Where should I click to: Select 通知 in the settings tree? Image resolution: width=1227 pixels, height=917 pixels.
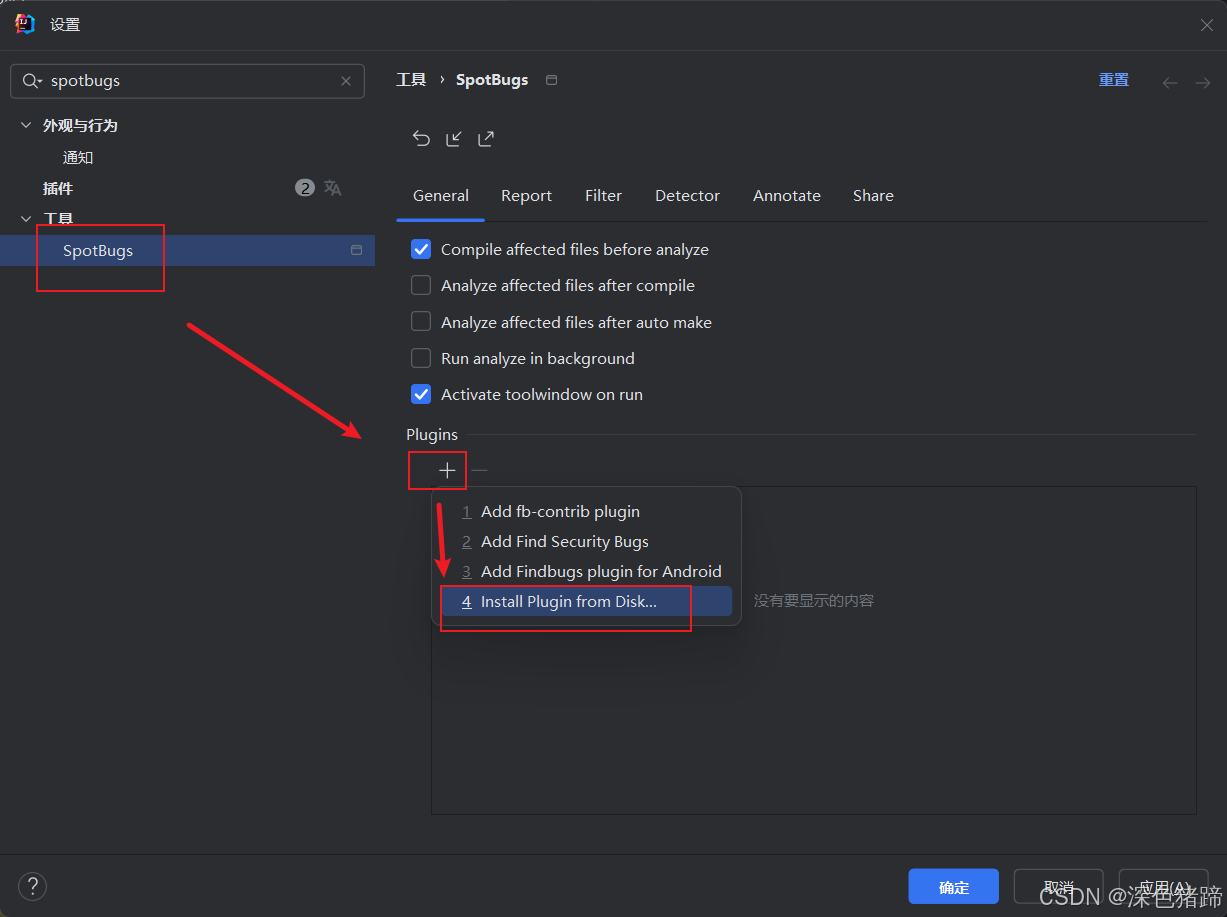click(x=78, y=157)
